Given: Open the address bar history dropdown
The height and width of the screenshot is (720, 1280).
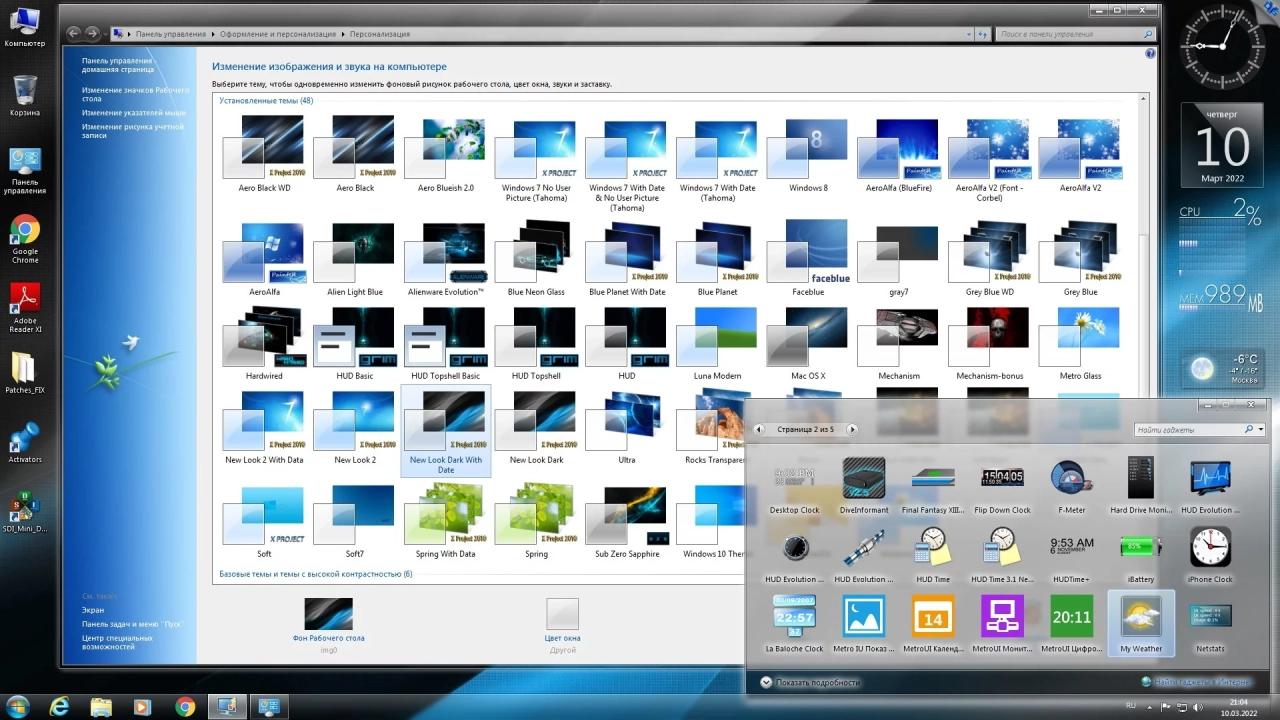Looking at the screenshot, I should pos(967,34).
